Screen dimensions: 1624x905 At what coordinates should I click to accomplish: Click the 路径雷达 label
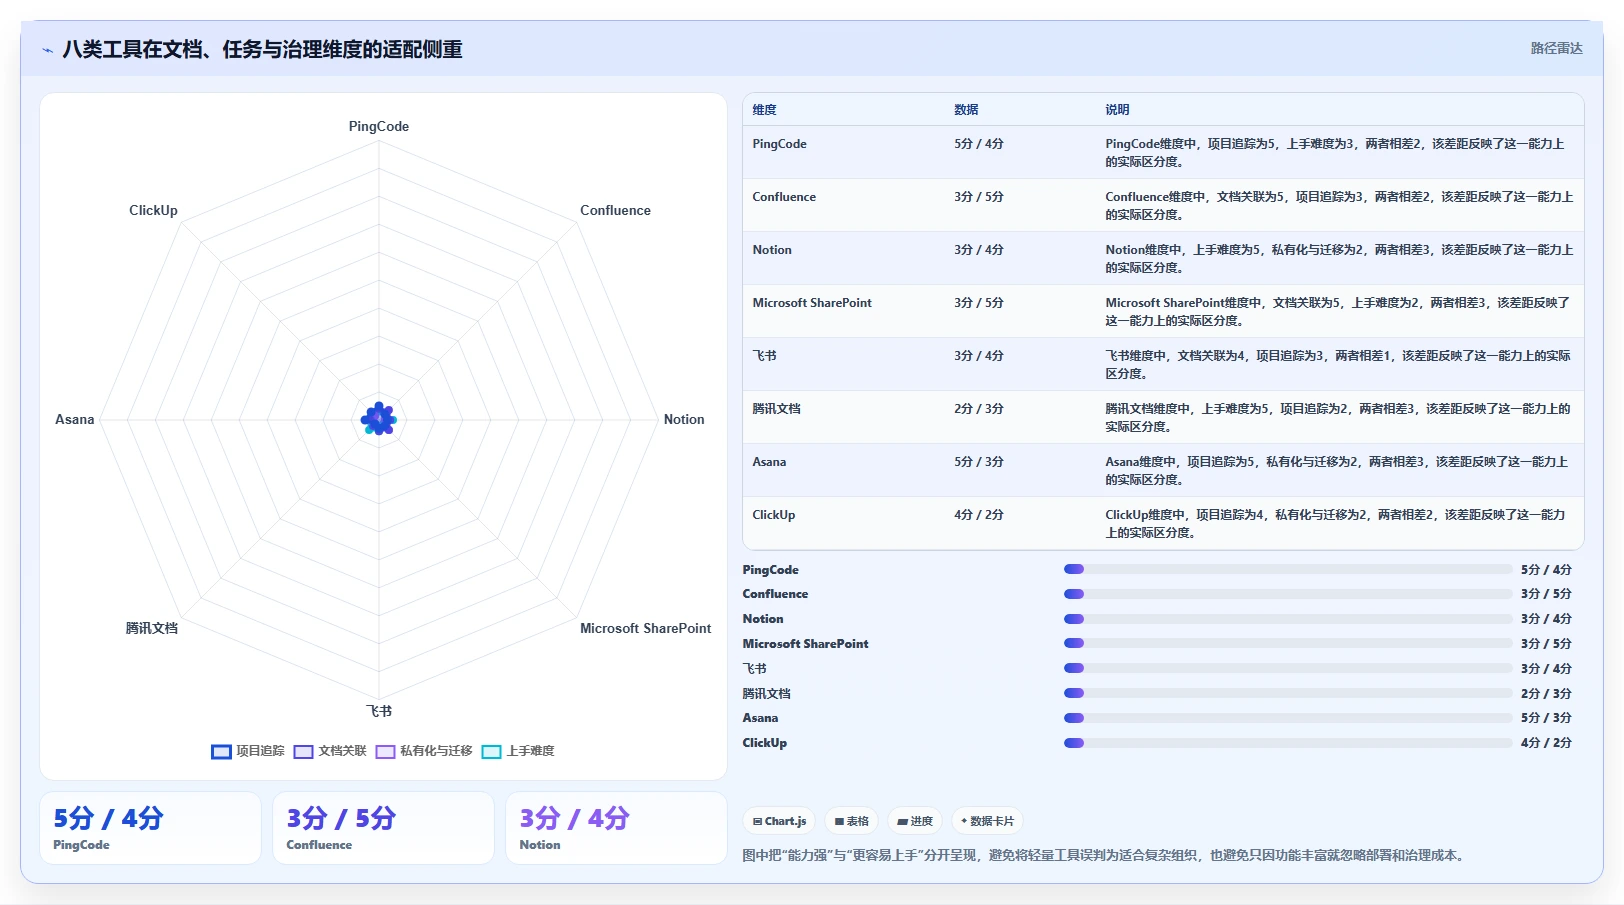[x=1556, y=48]
